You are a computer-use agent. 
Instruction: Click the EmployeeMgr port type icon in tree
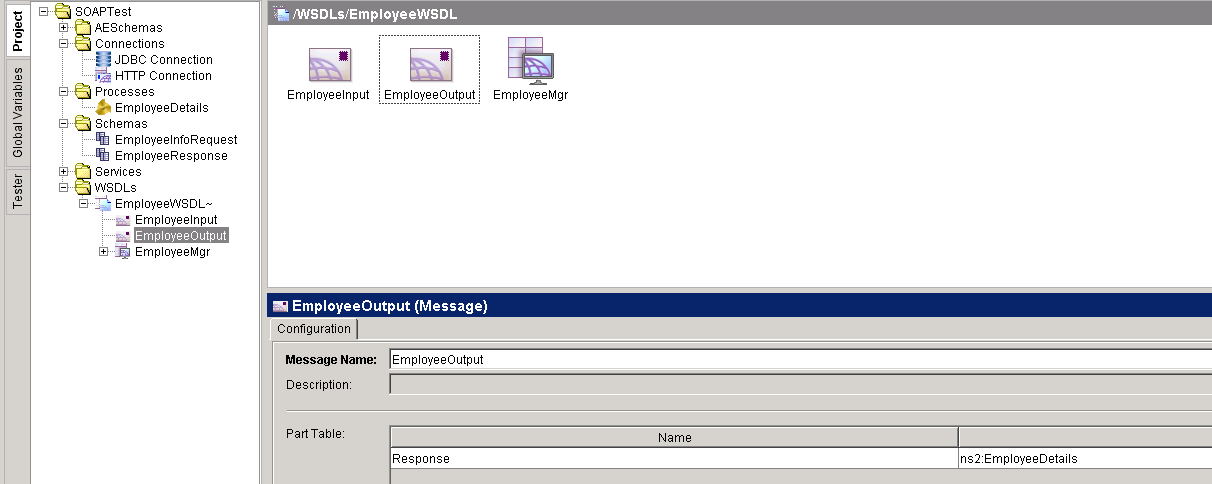click(x=123, y=252)
